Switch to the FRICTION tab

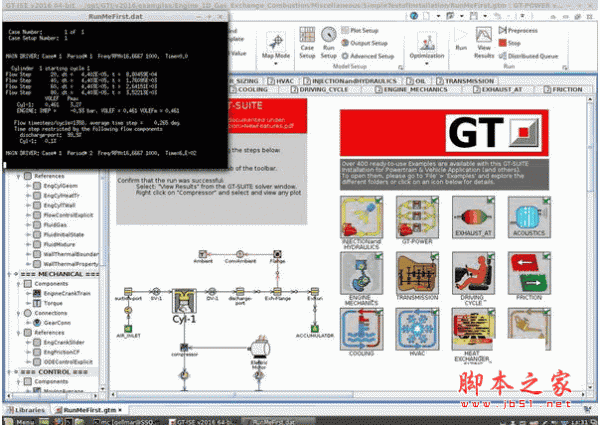point(563,90)
